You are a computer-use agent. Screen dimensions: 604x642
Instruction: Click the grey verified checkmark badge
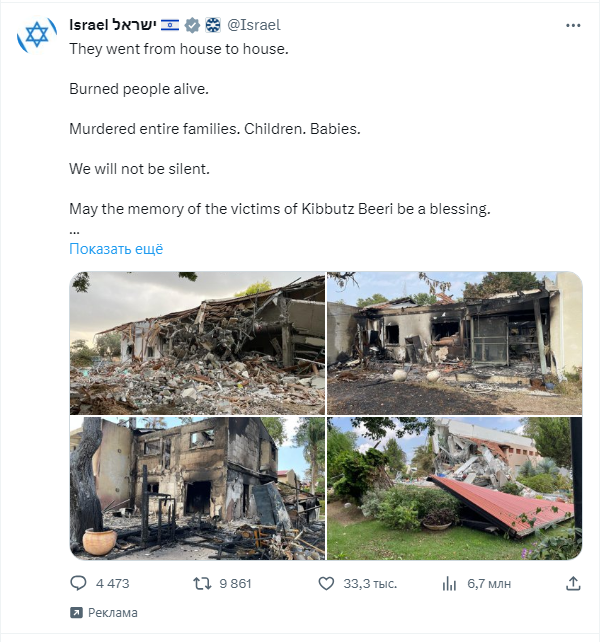click(193, 25)
